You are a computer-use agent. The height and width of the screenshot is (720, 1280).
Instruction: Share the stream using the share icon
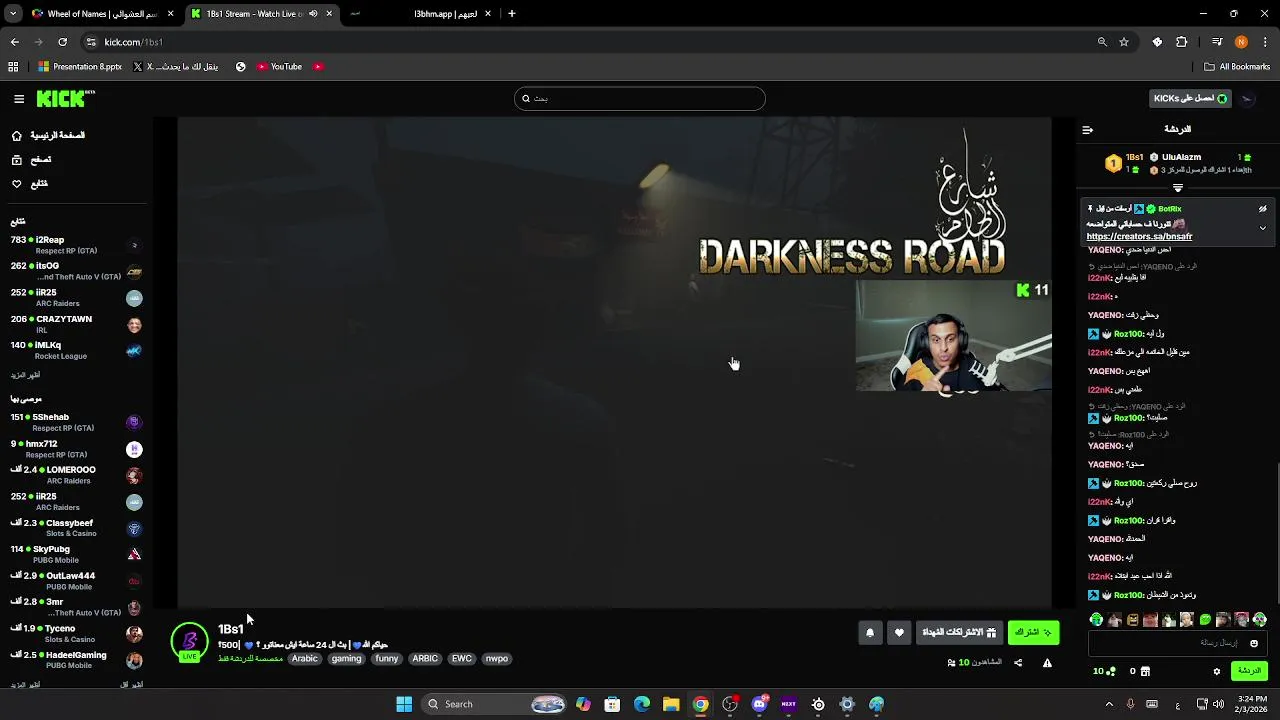pos(1018,662)
